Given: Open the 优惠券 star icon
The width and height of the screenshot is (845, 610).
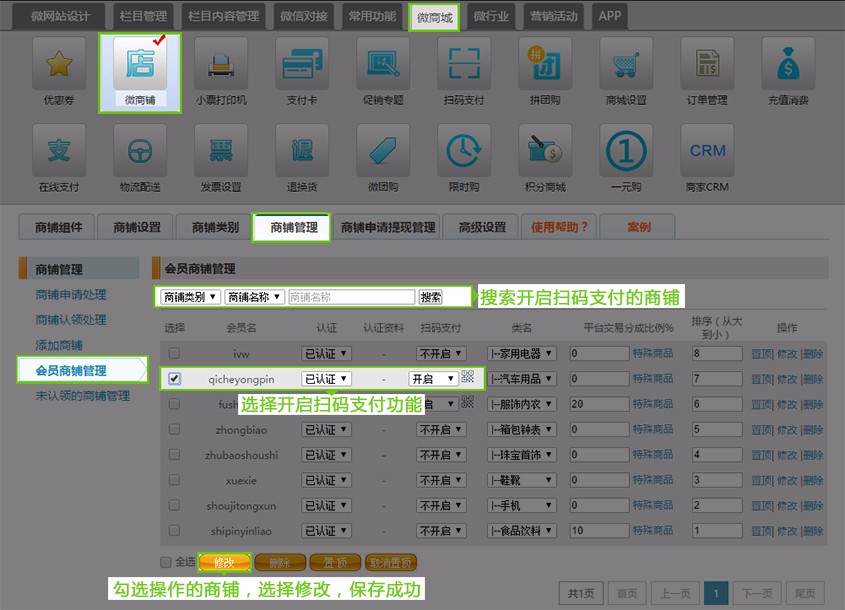Looking at the screenshot, I should [59, 64].
